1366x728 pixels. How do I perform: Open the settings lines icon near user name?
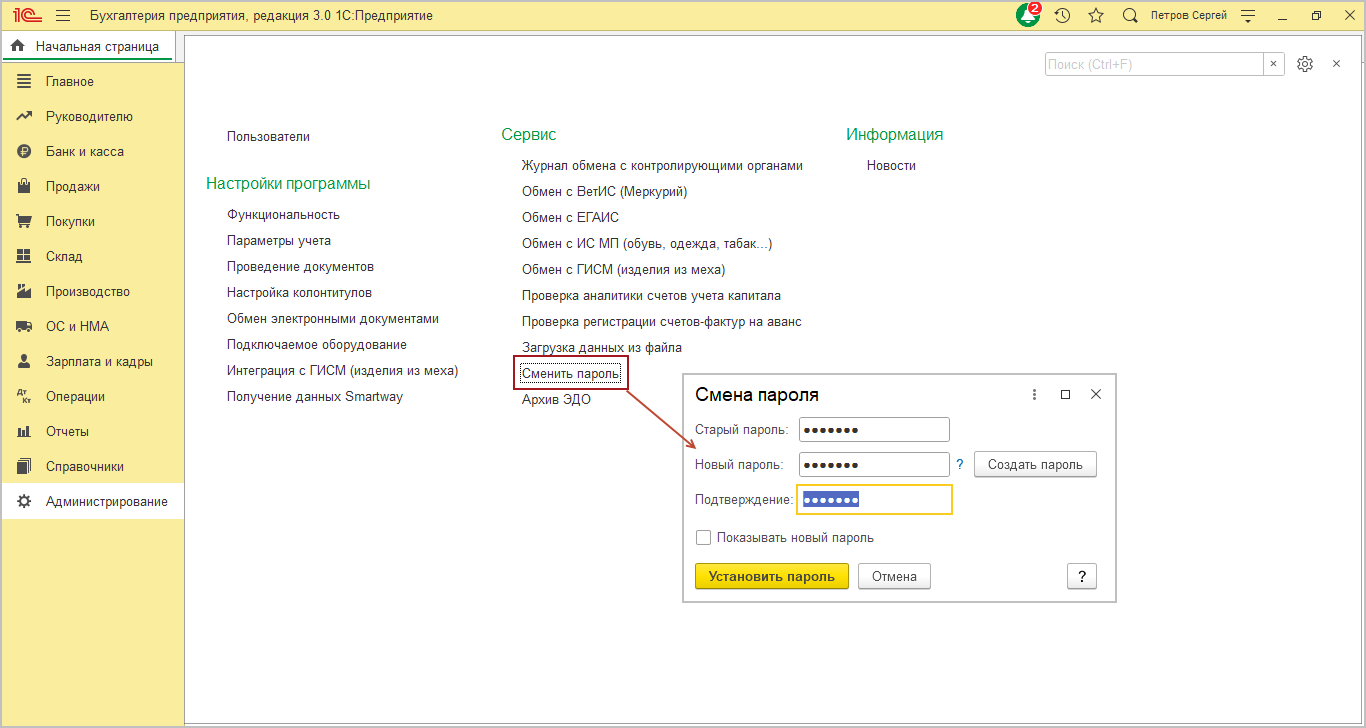click(x=1248, y=16)
